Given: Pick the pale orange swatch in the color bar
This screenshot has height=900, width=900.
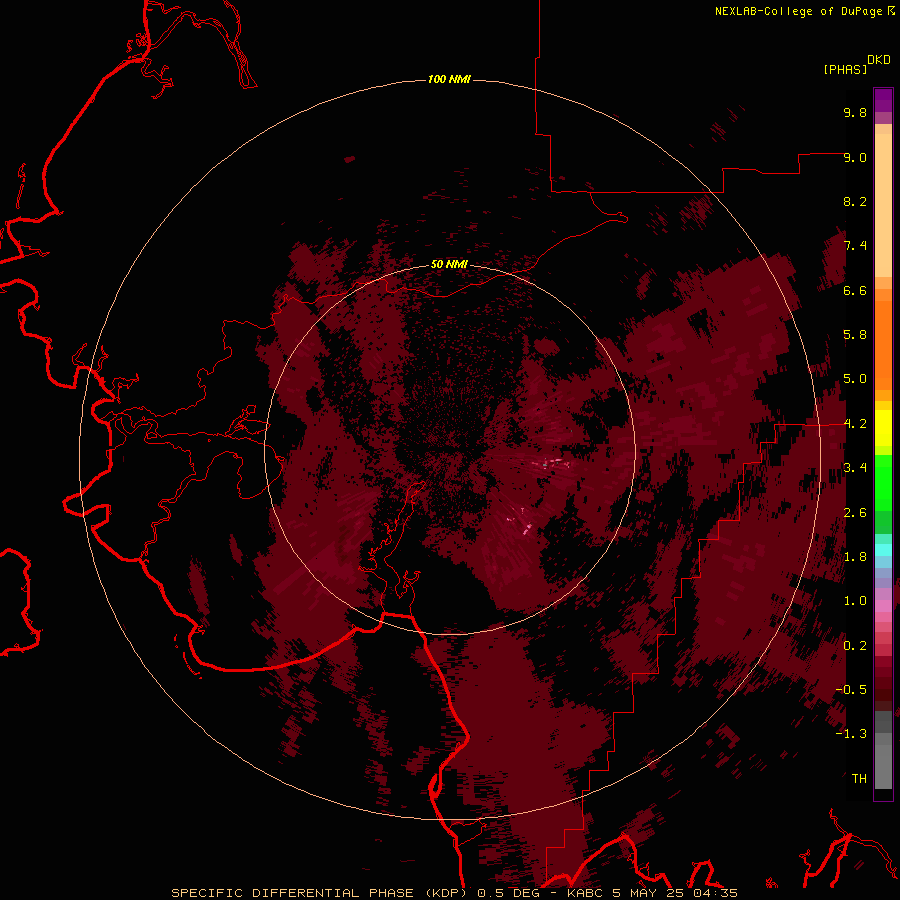Looking at the screenshot, I should point(883,205).
